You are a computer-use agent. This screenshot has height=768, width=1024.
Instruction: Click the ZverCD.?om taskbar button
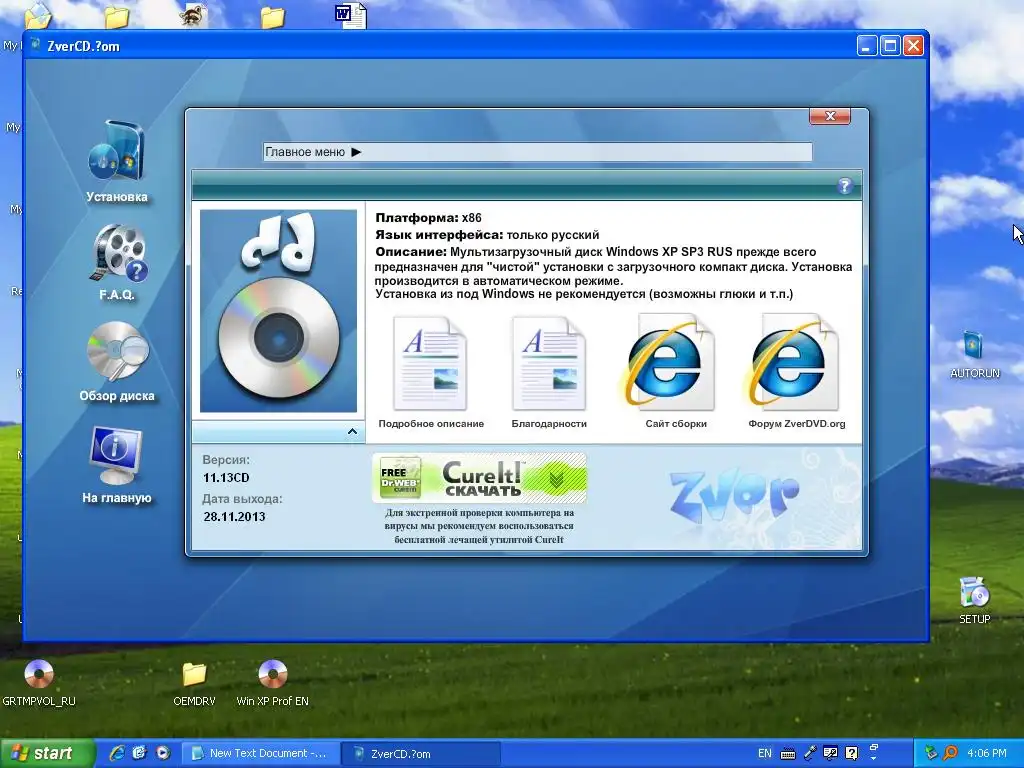[x=421, y=754]
